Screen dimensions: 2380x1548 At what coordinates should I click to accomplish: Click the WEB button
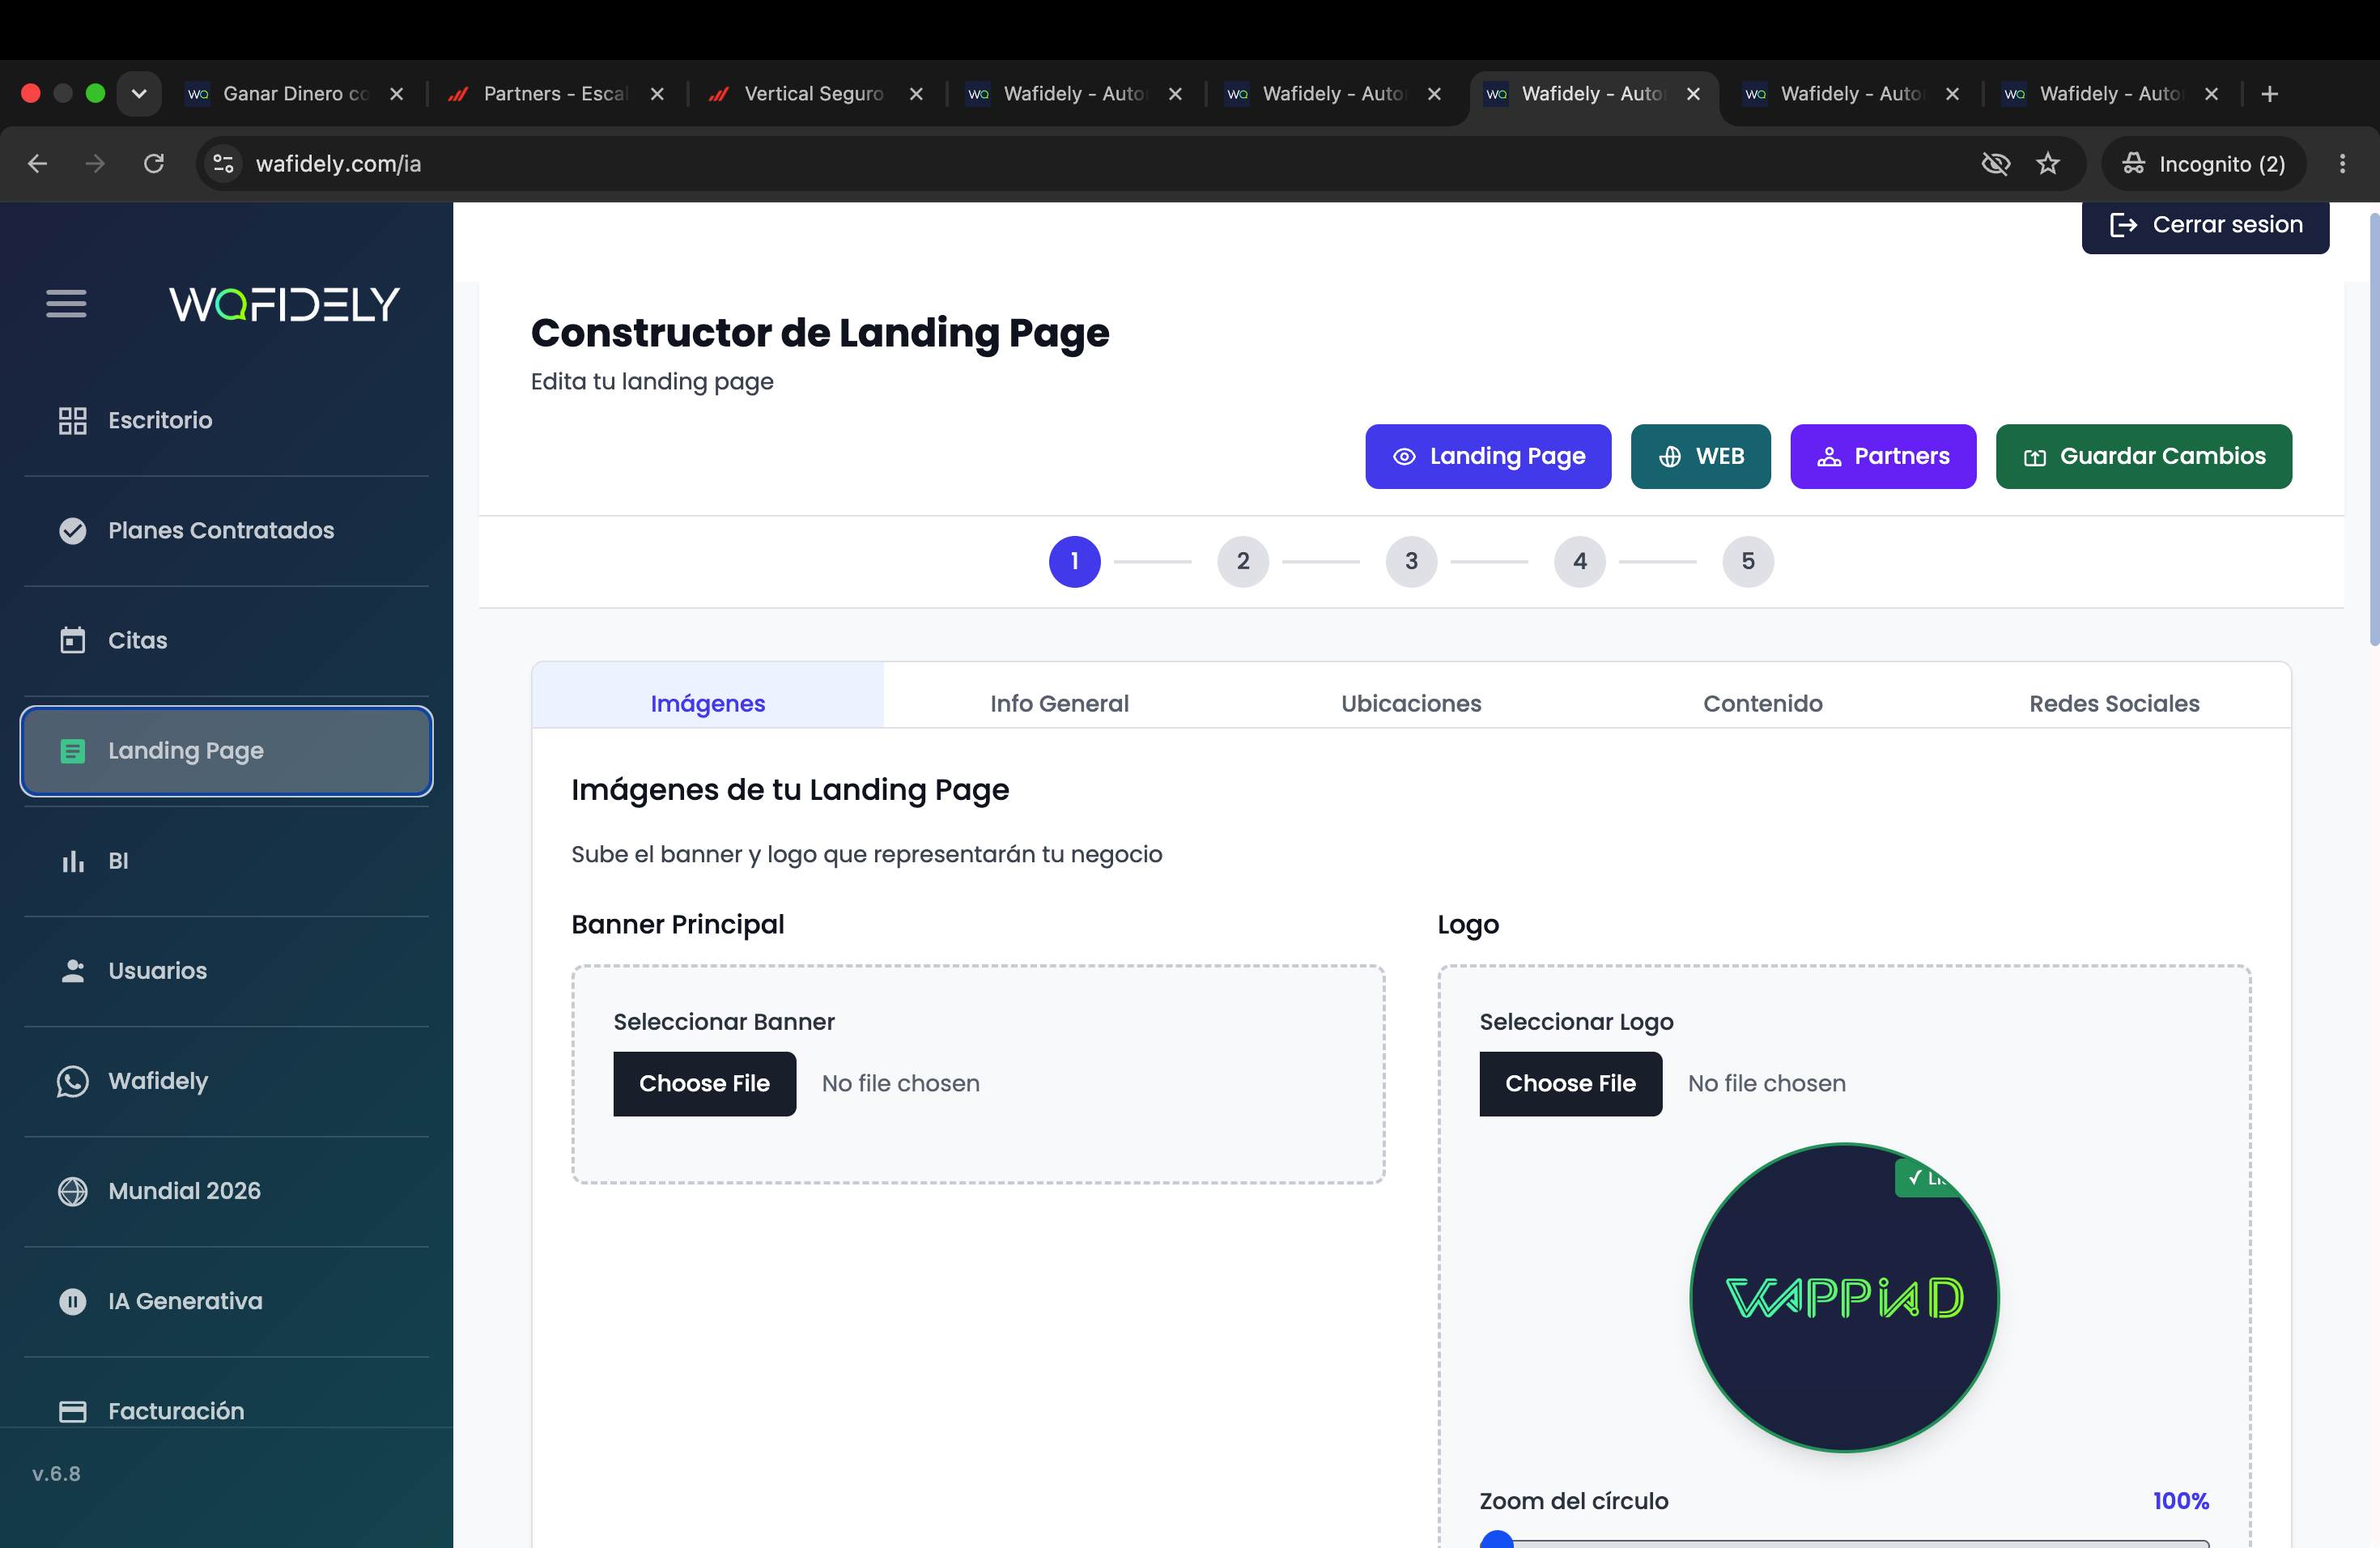point(1700,456)
